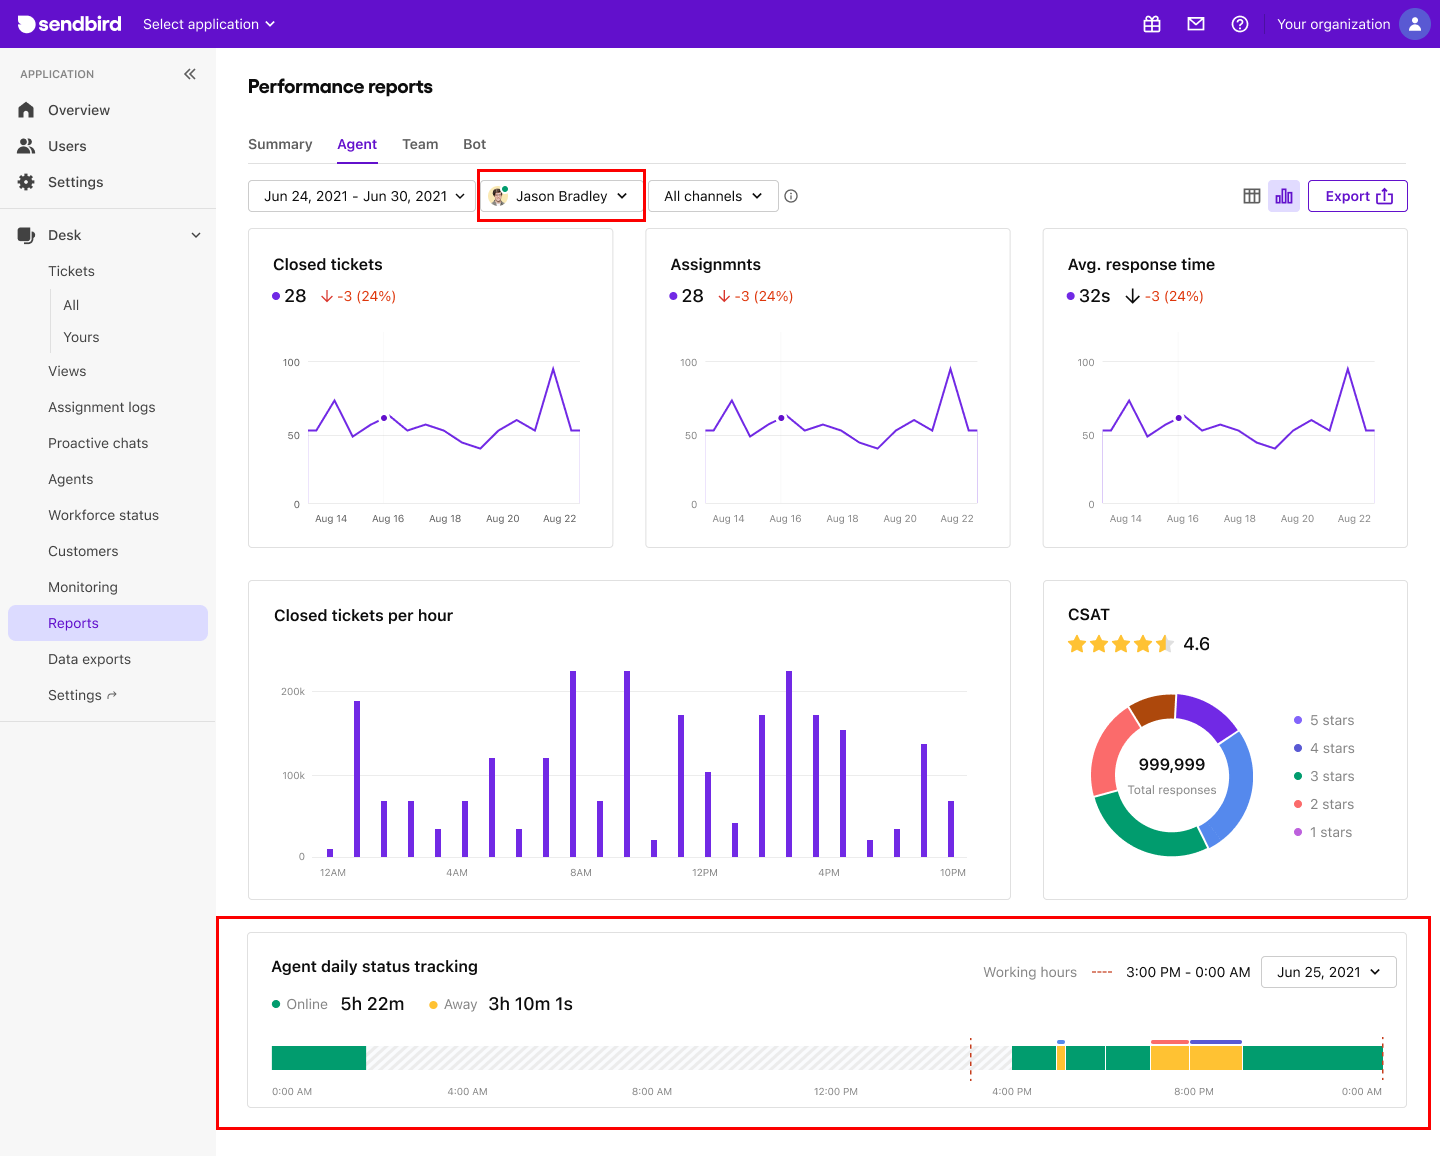Viewport: 1440px width, 1156px height.
Task: Click the Sendbird logo
Action: tap(68, 23)
